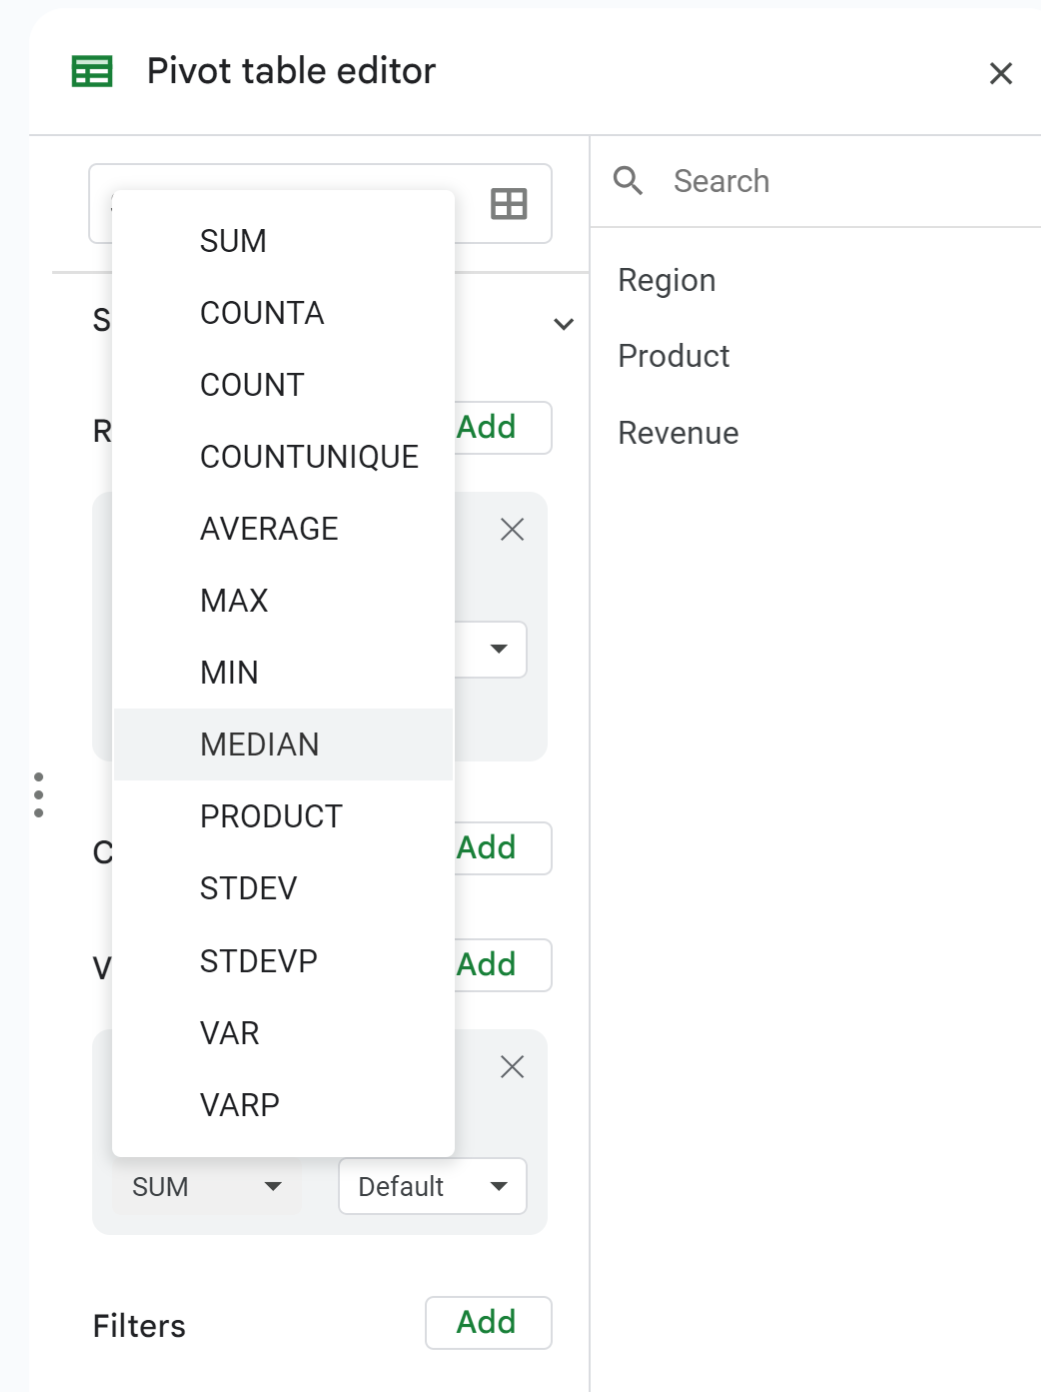
Task: Select the Product field
Action: [x=674, y=356]
